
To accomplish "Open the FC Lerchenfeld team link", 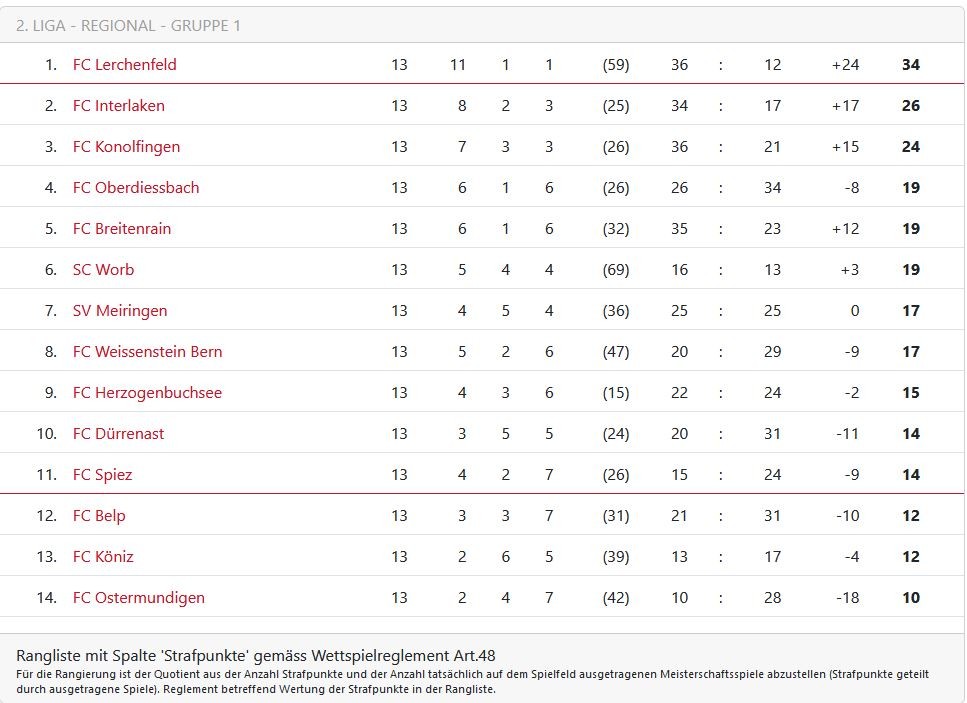I will (x=124, y=64).
